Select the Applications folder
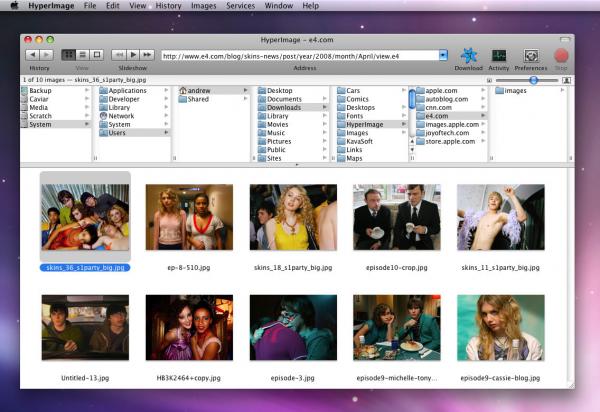 point(134,91)
